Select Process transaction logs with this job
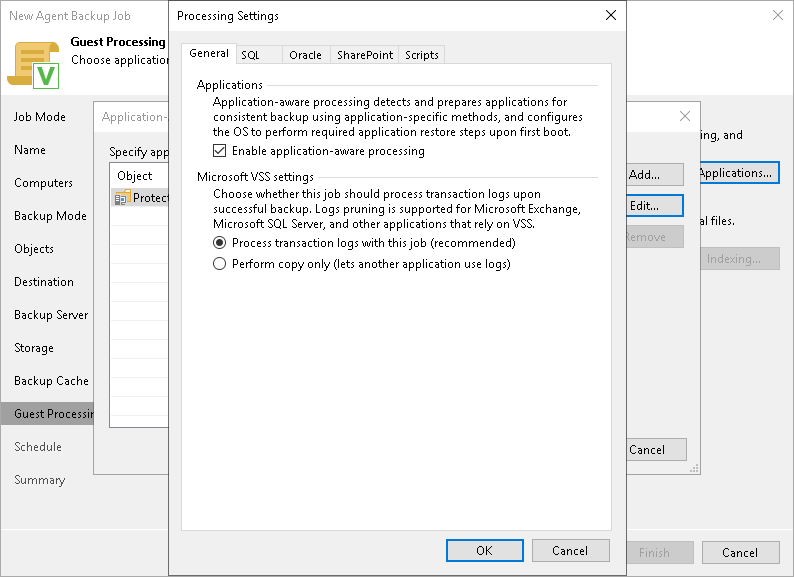 [x=219, y=243]
